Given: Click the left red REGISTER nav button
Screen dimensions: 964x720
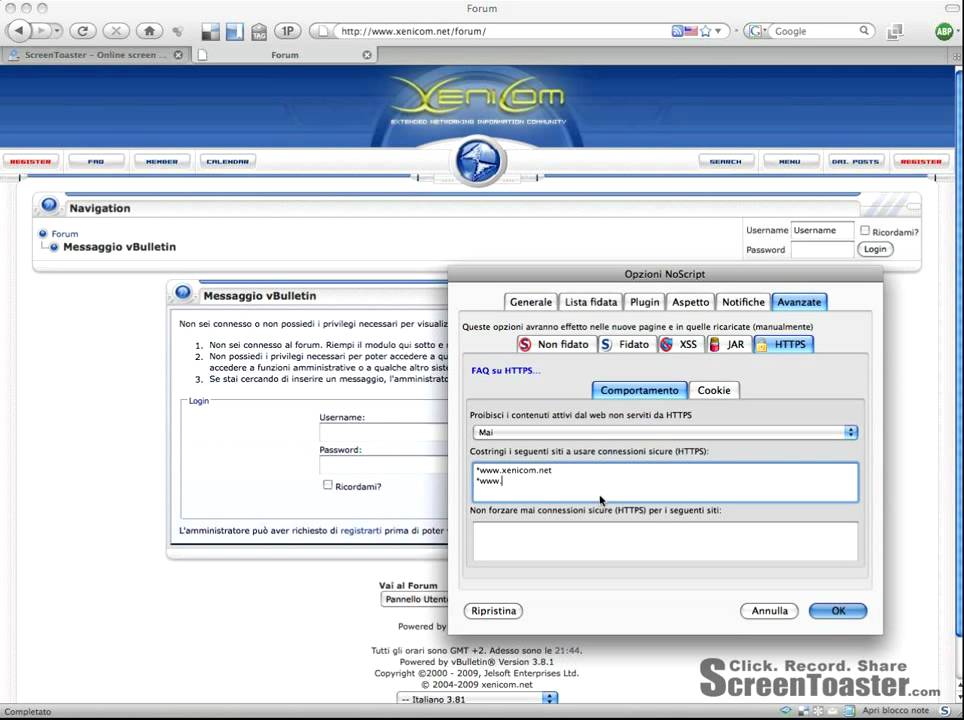Looking at the screenshot, I should point(31,161).
